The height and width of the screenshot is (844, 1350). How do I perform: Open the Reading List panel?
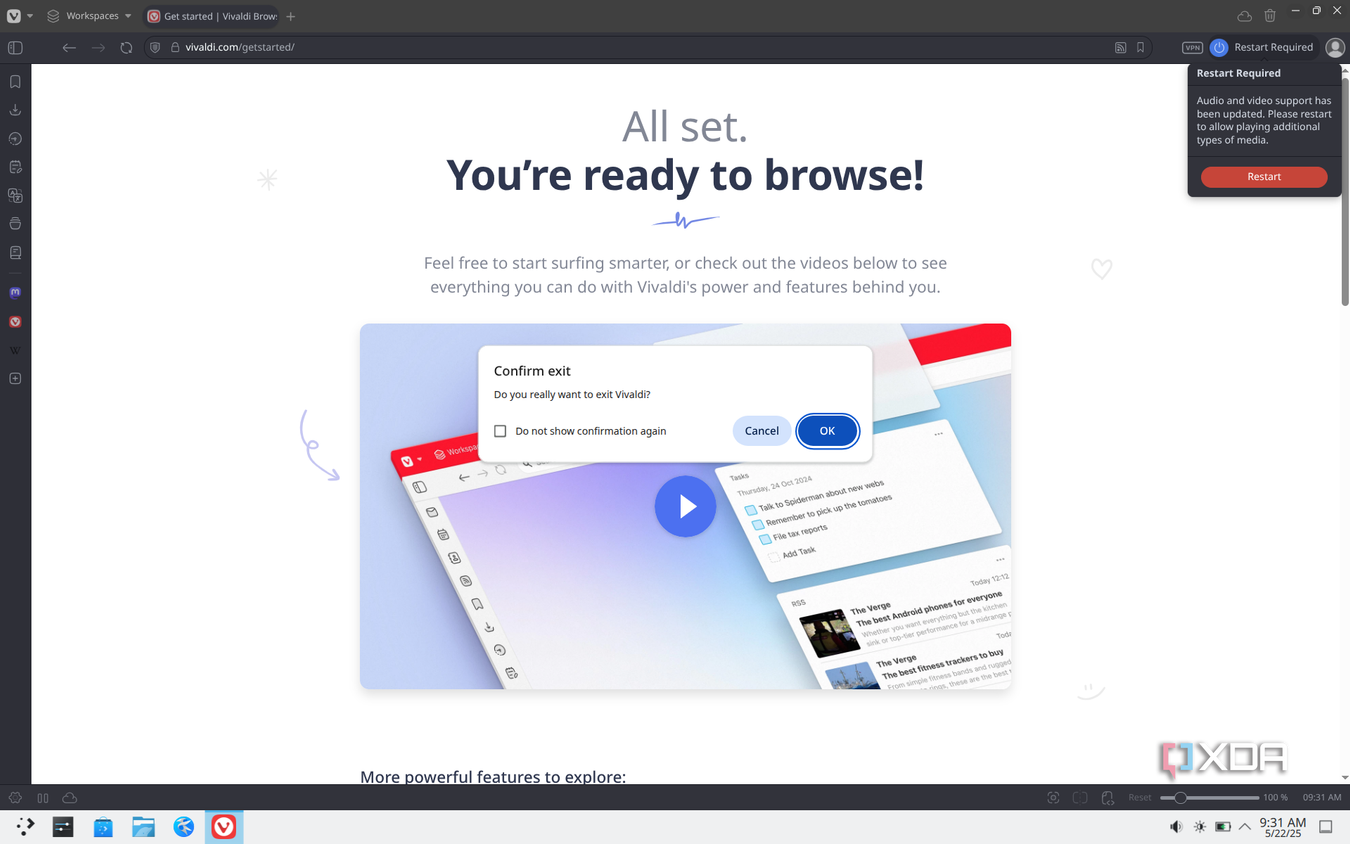click(x=15, y=253)
